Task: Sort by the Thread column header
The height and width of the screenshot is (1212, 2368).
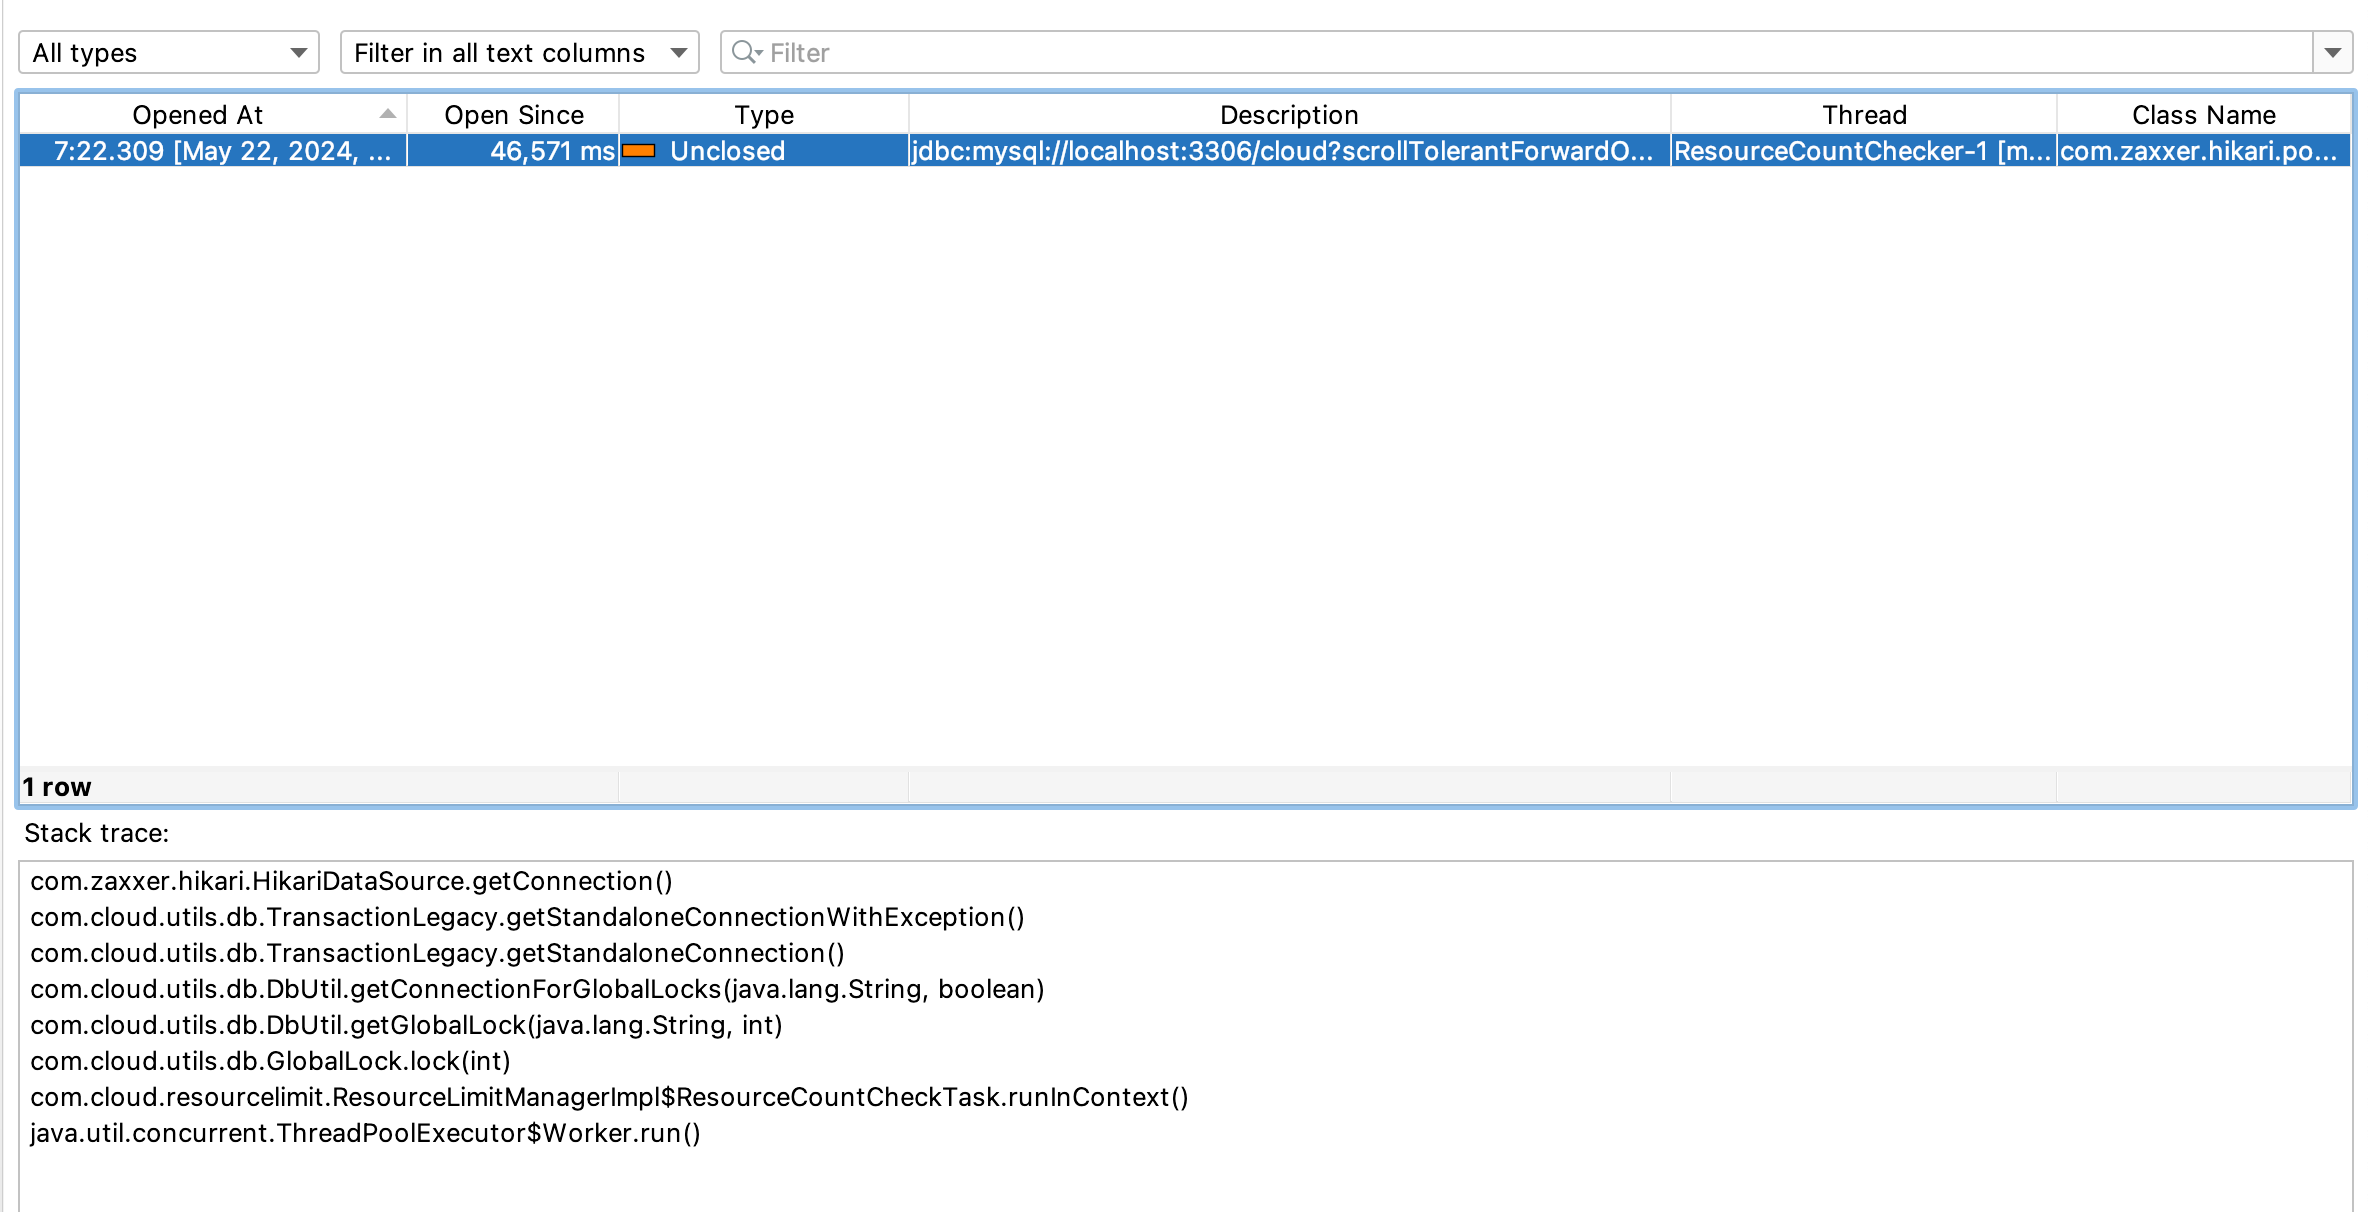Action: pyautogui.click(x=1864, y=115)
